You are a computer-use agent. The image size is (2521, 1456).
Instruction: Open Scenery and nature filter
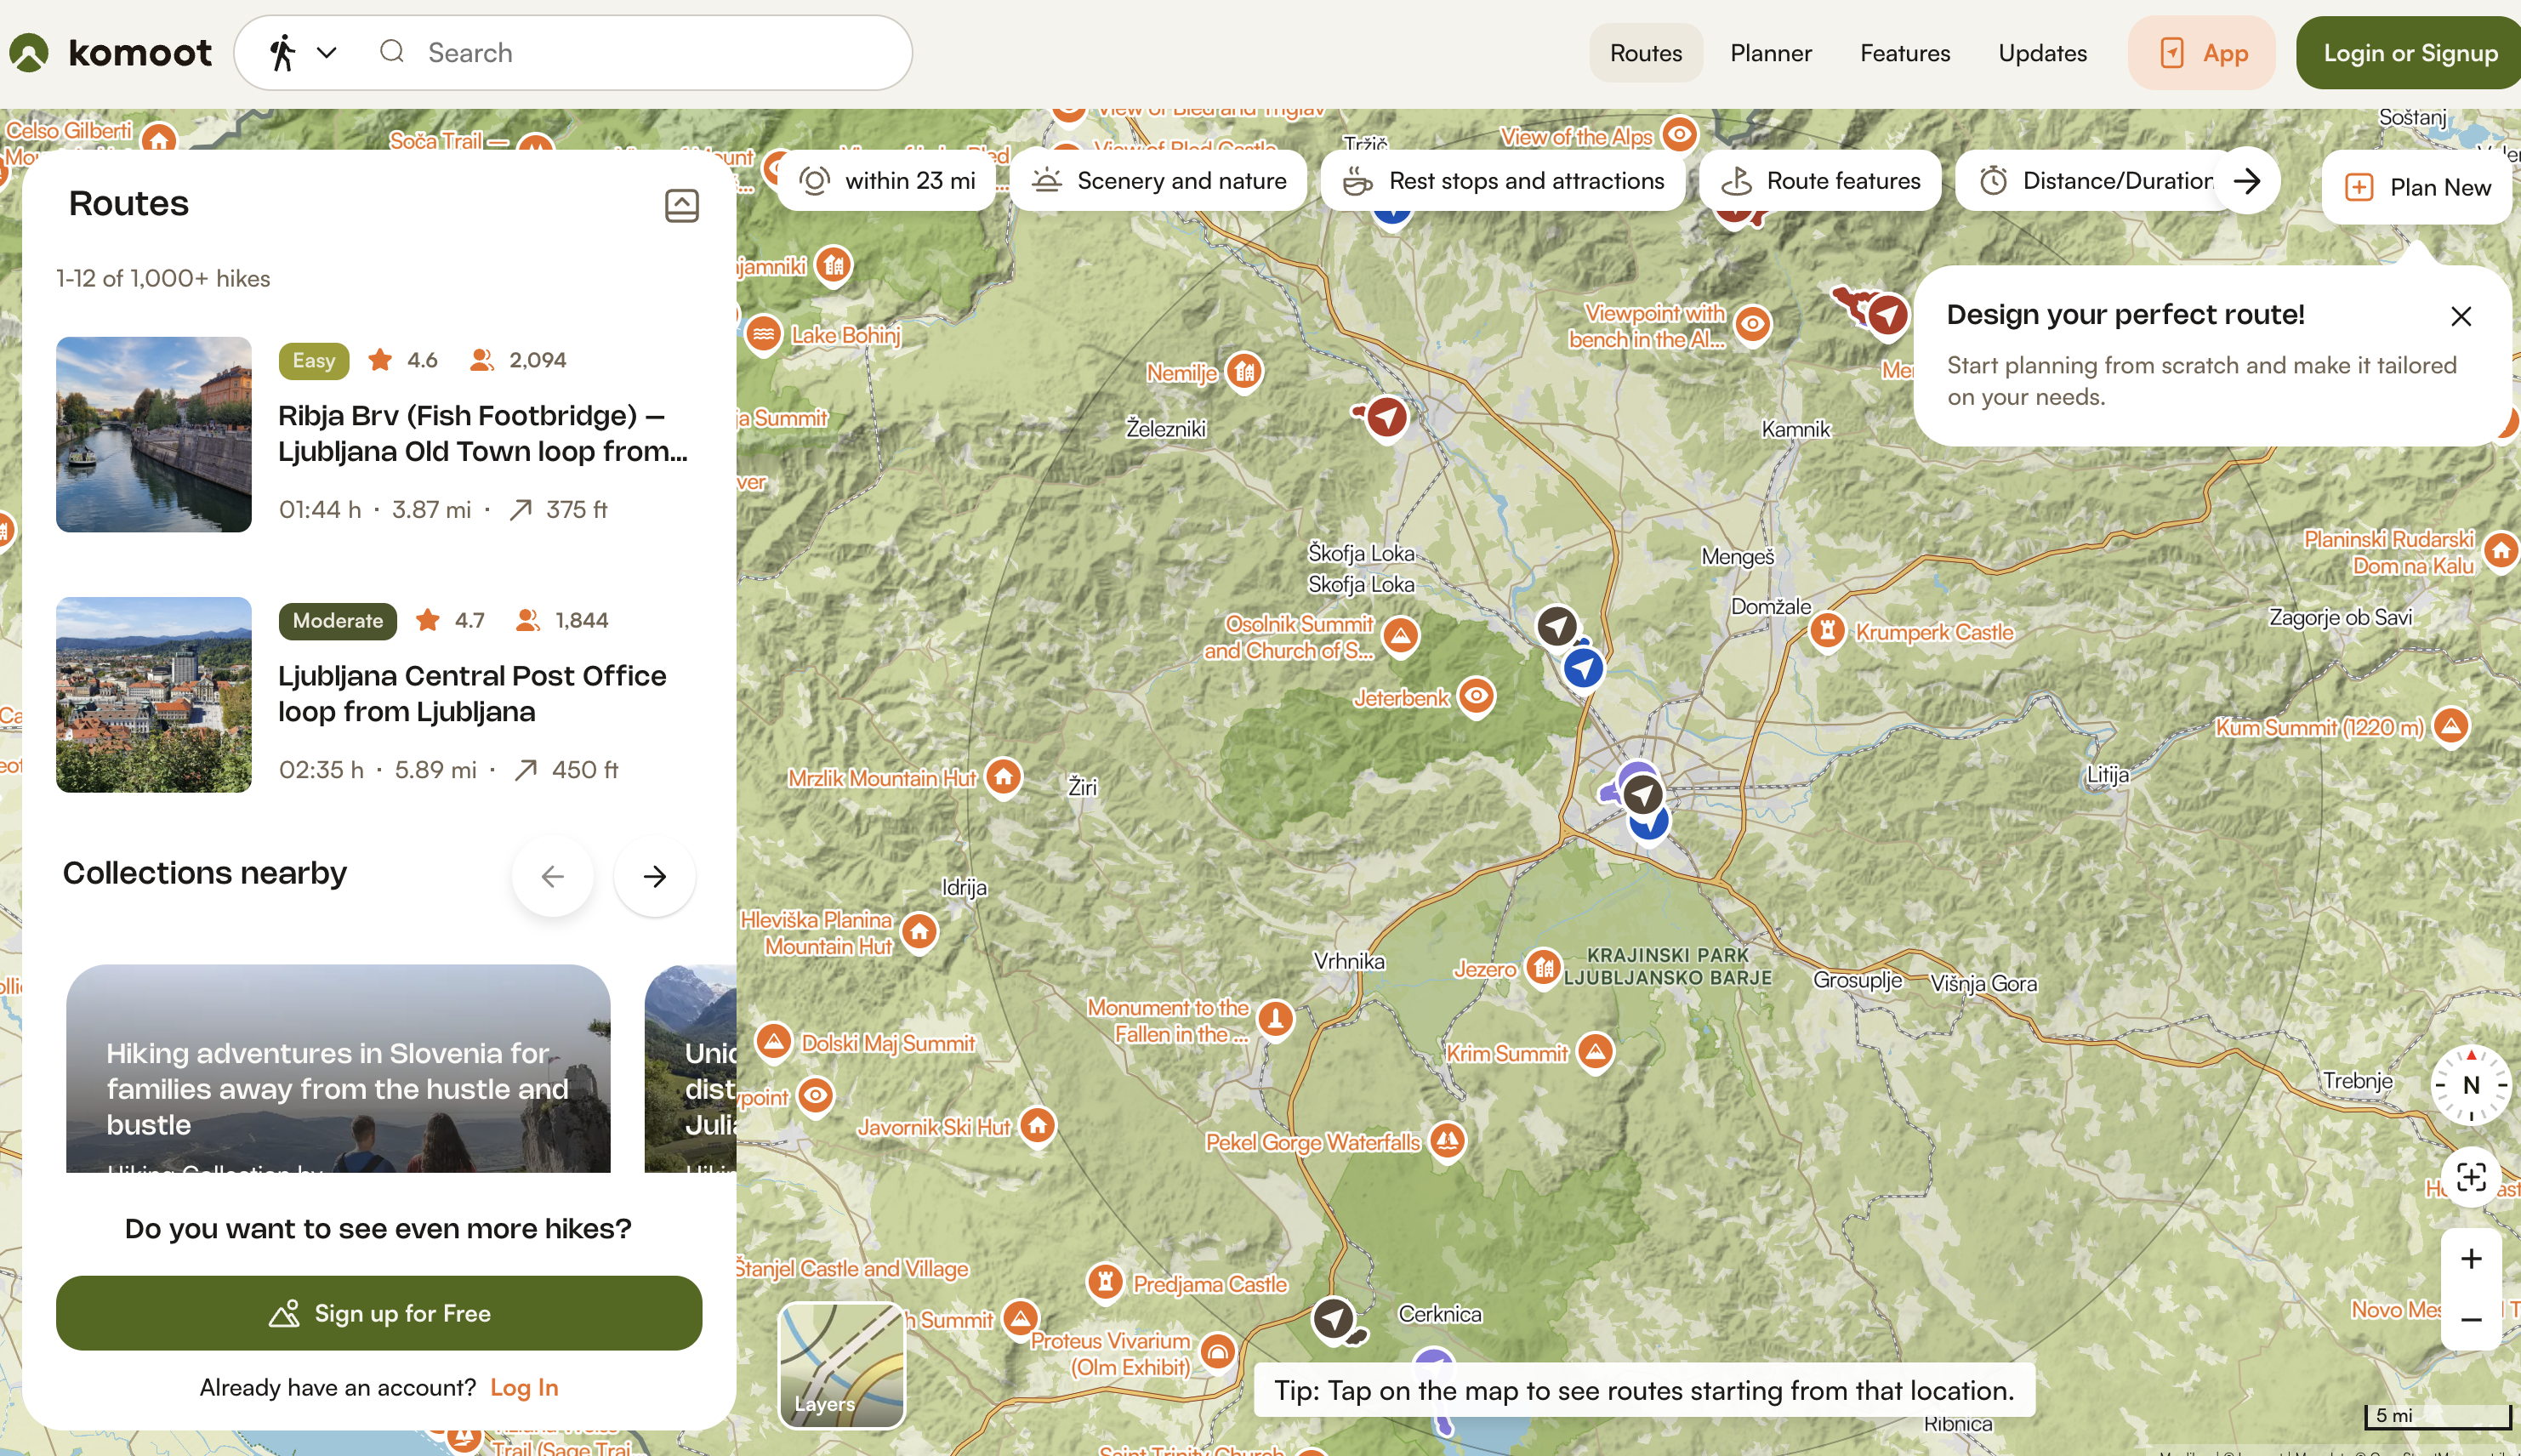[1159, 181]
